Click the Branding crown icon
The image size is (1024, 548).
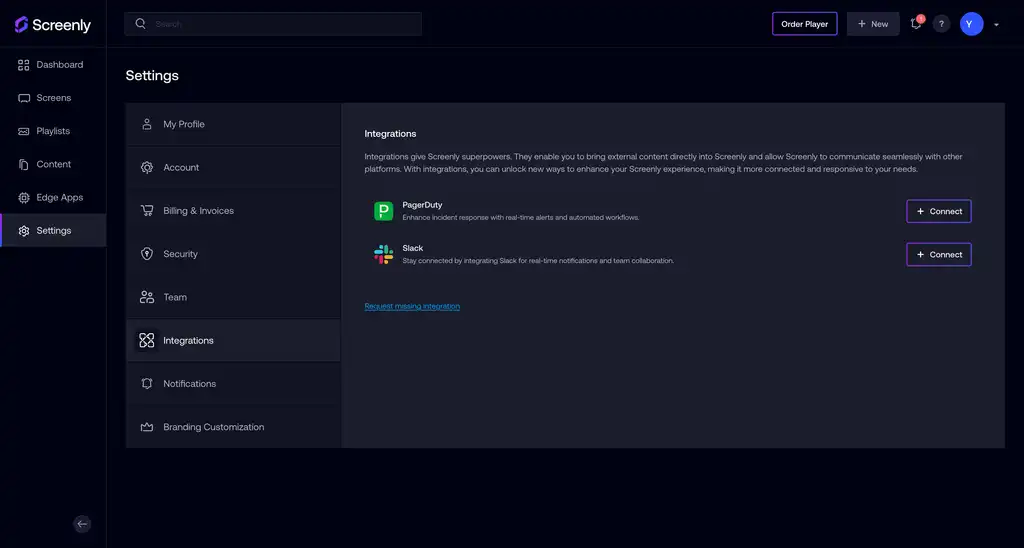pyautogui.click(x=147, y=427)
